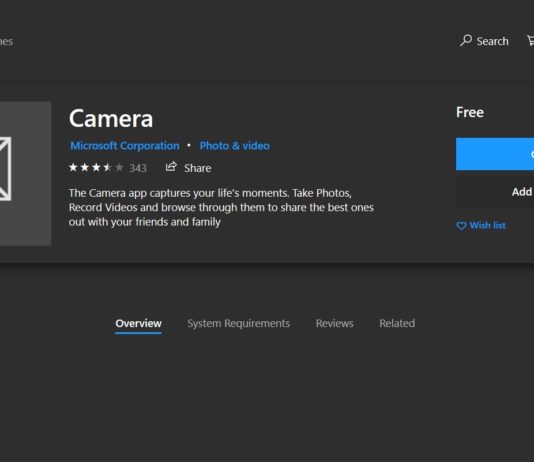Click the Wish list link text
Image resolution: width=534 pixels, height=462 pixels.
pyautogui.click(x=488, y=225)
